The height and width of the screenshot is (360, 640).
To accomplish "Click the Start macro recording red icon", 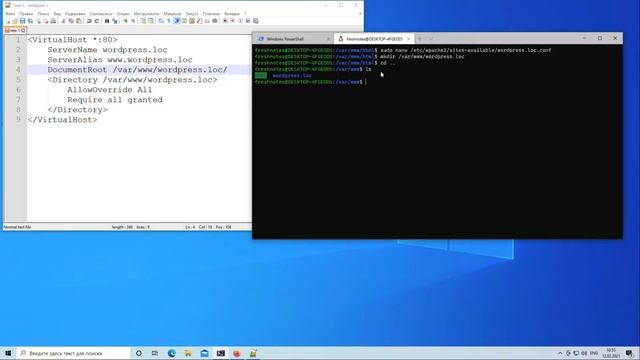I will pyautogui.click(x=224, y=21).
